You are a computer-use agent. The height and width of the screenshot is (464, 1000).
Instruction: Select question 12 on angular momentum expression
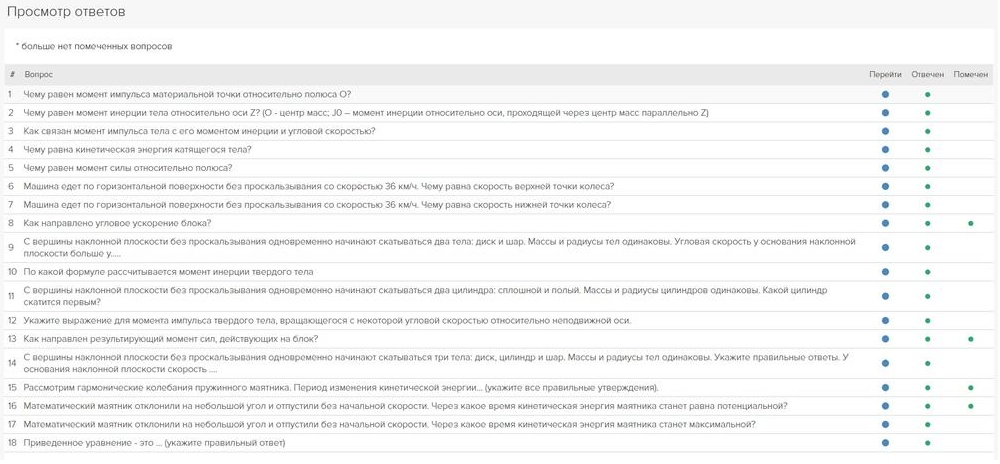(x=327, y=321)
